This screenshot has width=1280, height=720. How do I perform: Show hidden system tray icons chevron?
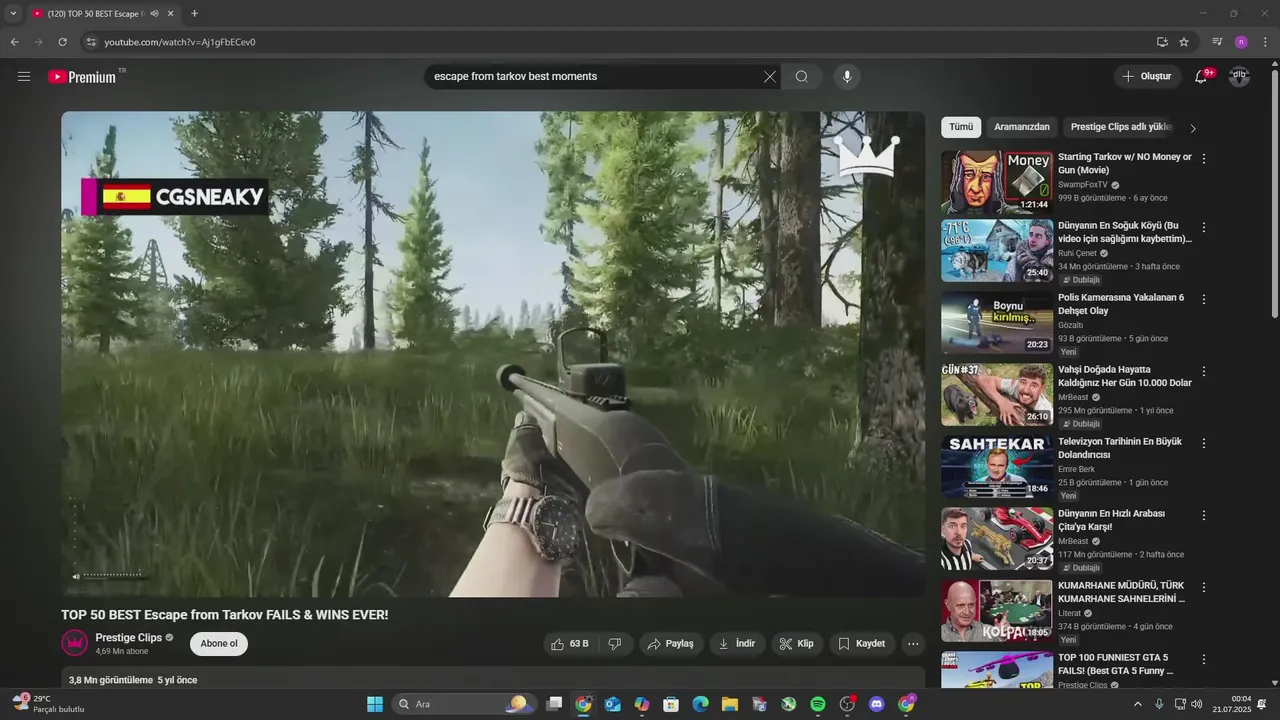pyautogui.click(x=1137, y=704)
